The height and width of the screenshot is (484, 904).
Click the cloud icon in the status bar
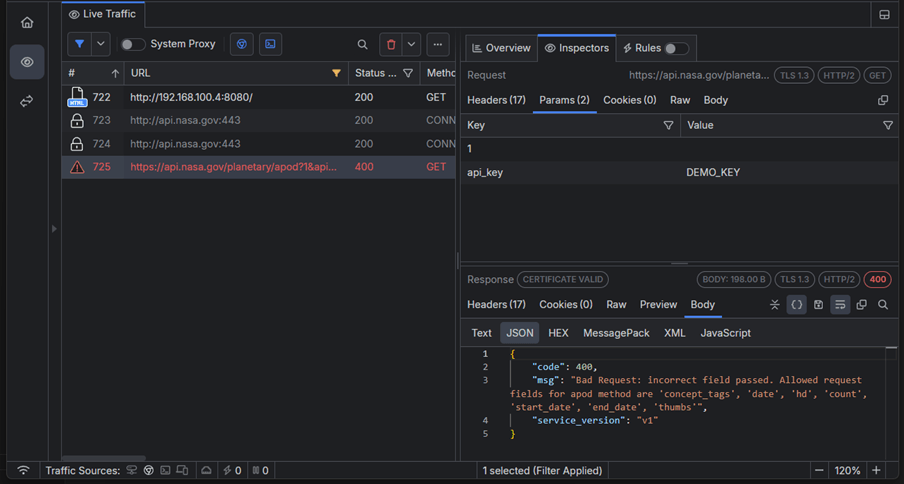[206, 470]
